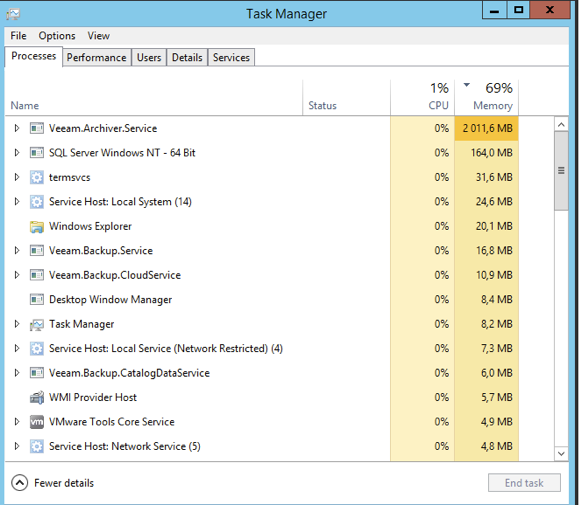Open the Options menu
The height and width of the screenshot is (505, 582).
click(x=57, y=36)
